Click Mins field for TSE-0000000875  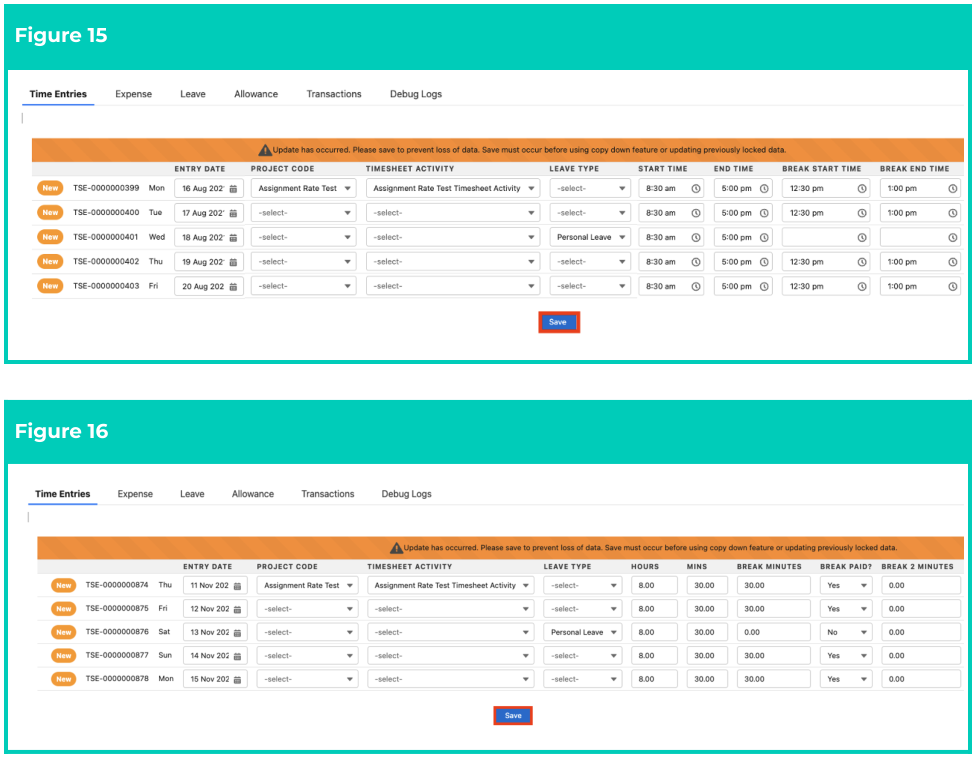(x=707, y=609)
